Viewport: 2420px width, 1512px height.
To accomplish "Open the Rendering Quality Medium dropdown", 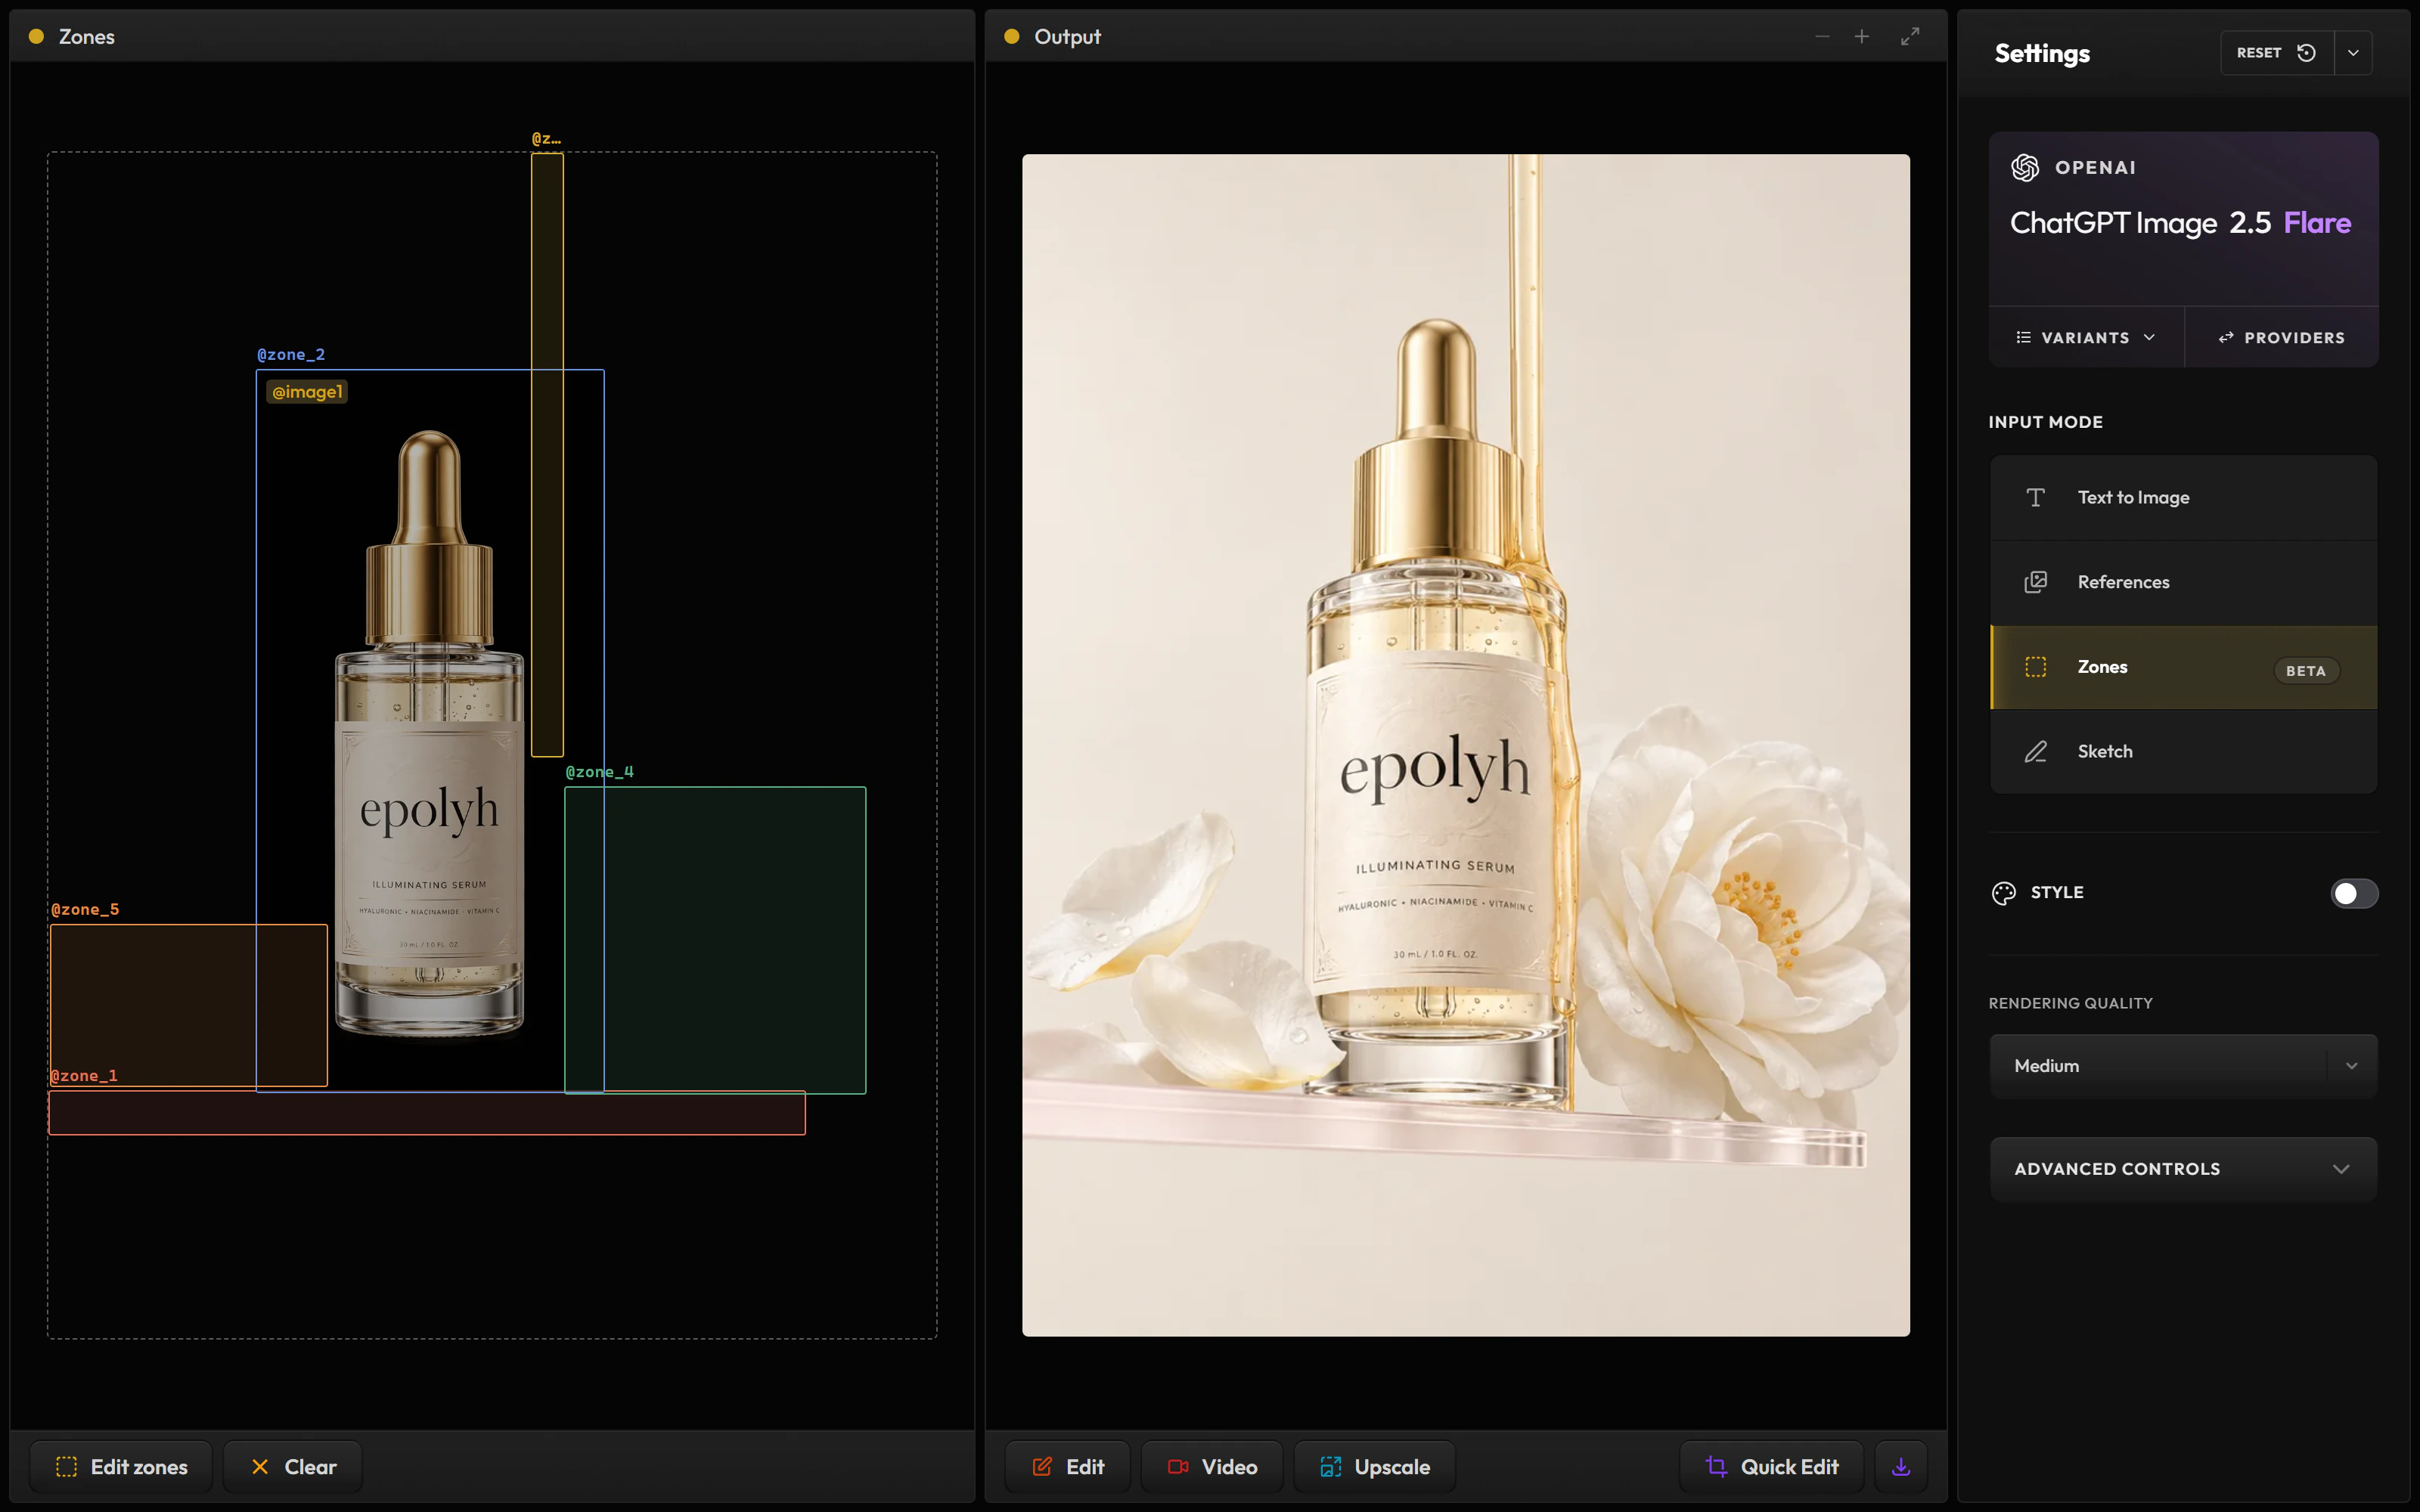I will (x=2183, y=1066).
